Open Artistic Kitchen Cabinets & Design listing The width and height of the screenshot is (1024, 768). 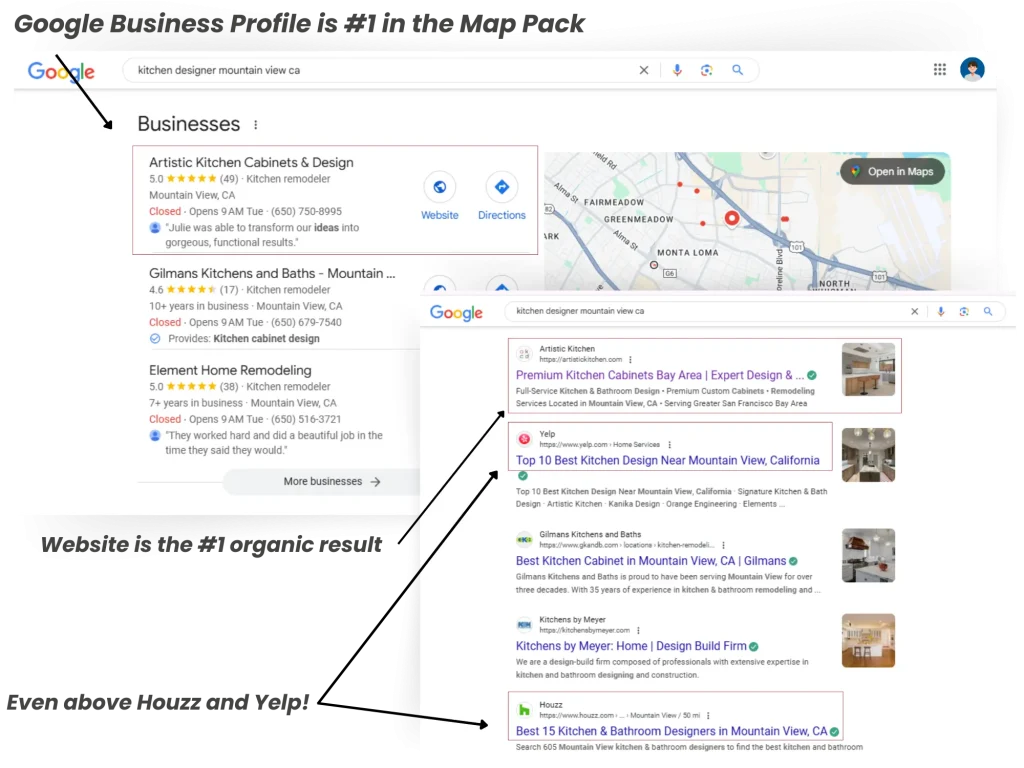(x=251, y=163)
